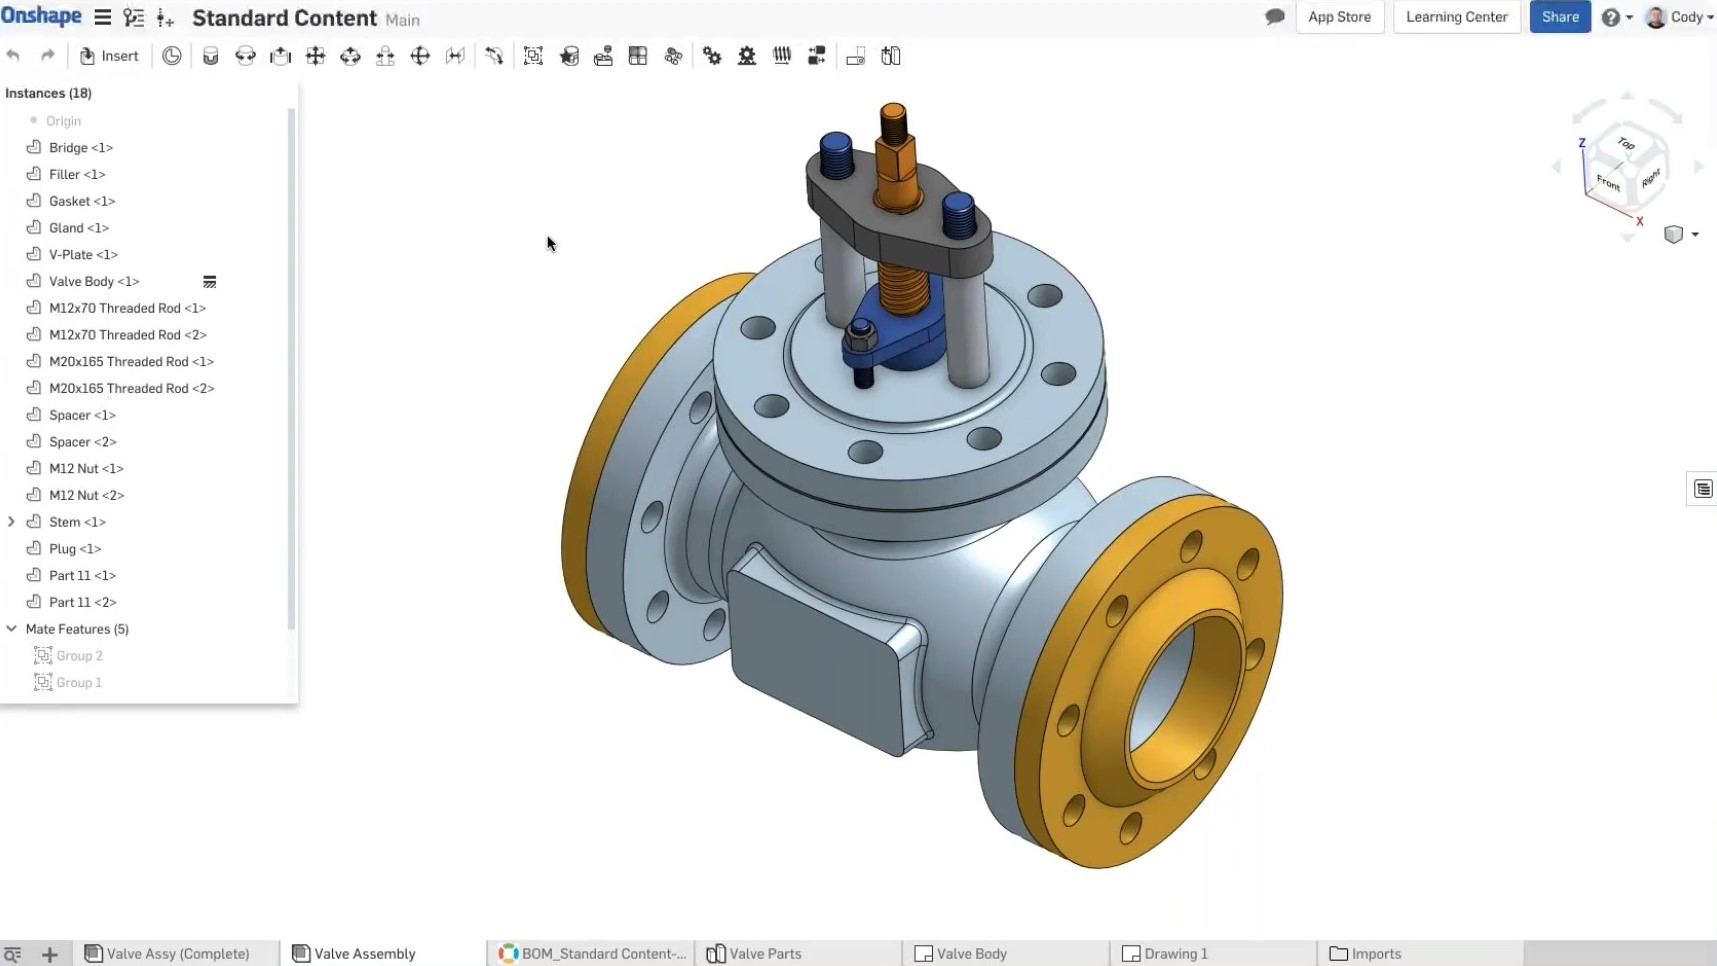1717x966 pixels.
Task: Select Valve Body <1> in the Instances list
Action: (94, 281)
